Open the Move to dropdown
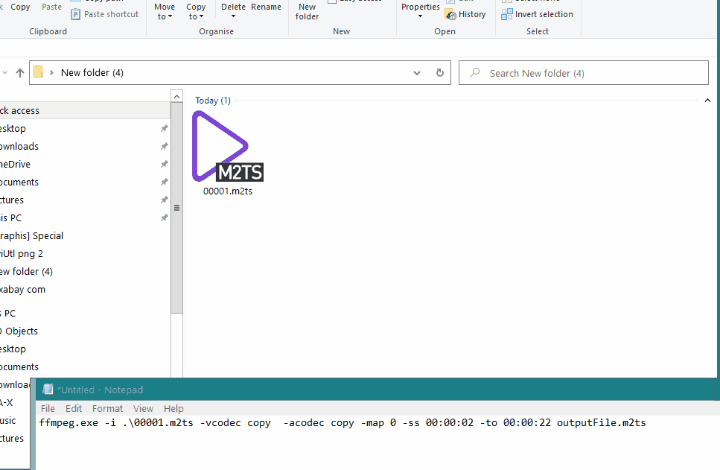Screen dimensions: 720x470 pos(164,11)
